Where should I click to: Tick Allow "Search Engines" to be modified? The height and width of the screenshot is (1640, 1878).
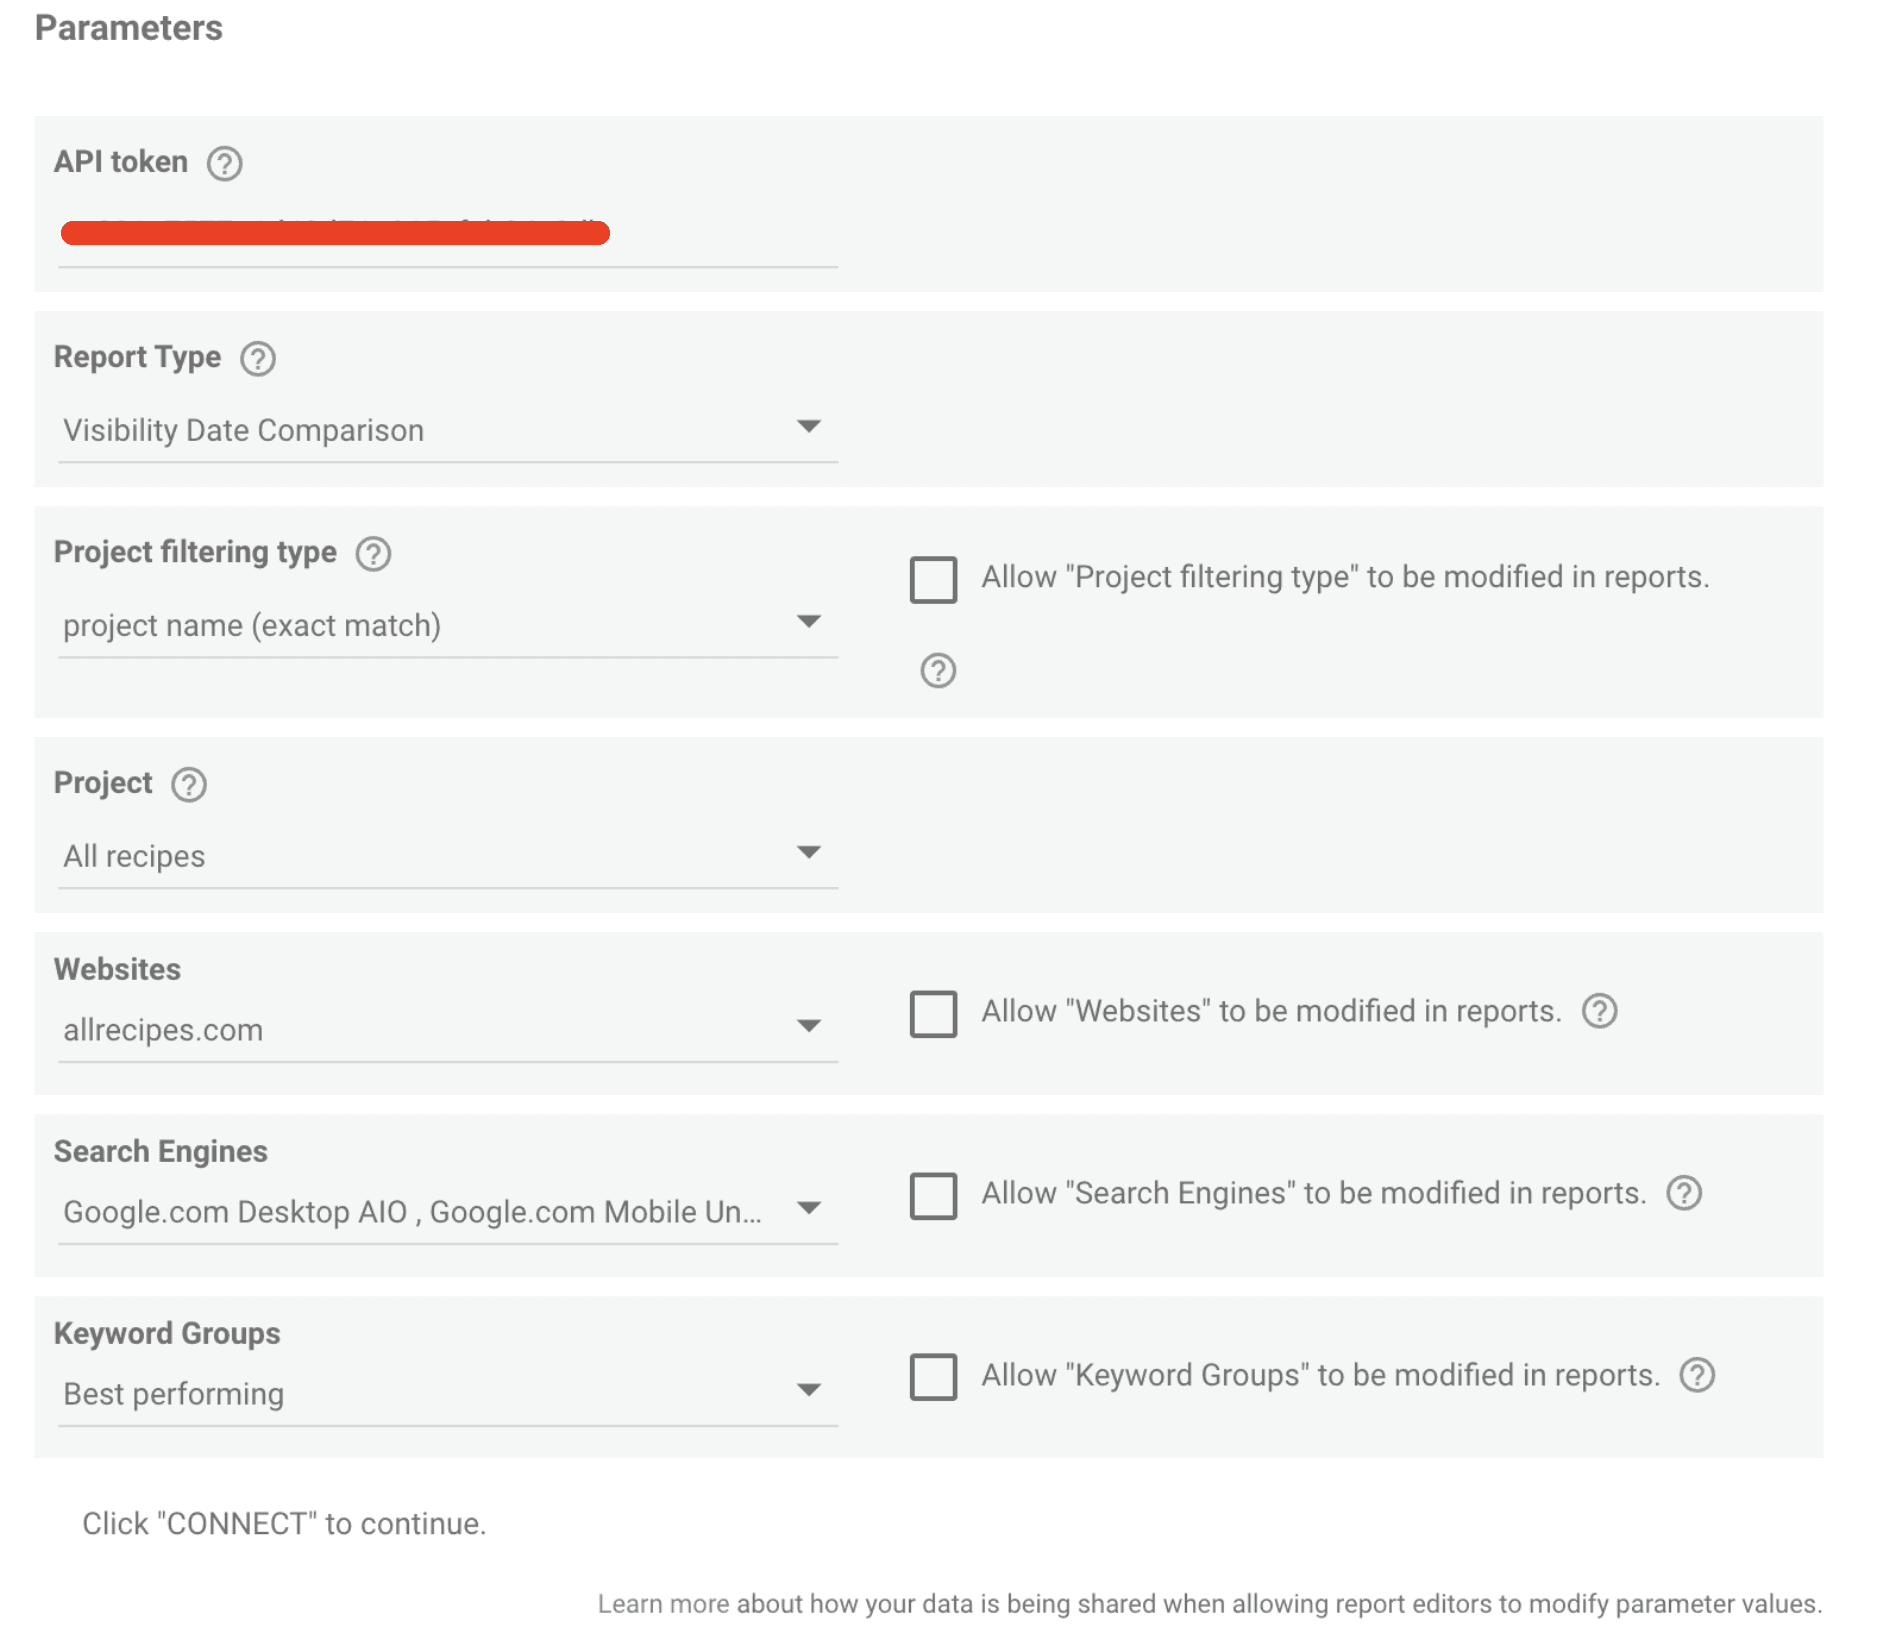point(933,1196)
